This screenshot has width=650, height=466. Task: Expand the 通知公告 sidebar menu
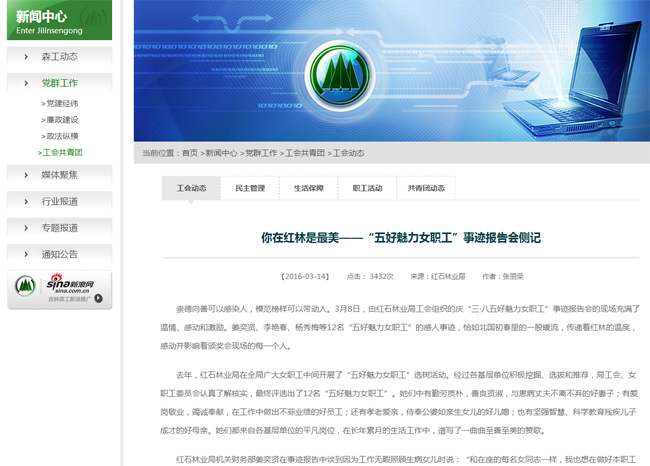[x=59, y=254]
